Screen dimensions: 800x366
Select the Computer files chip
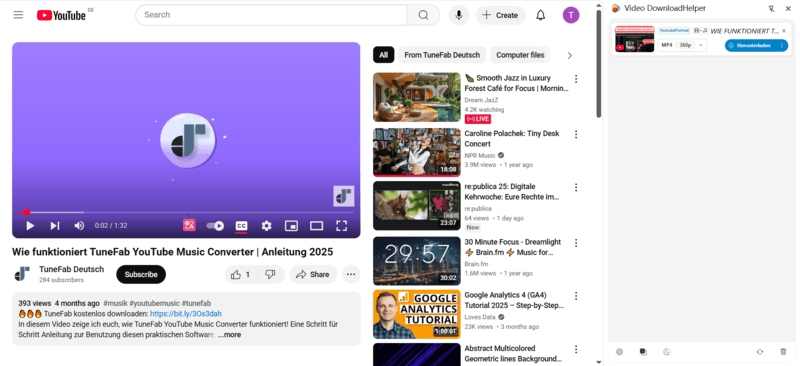click(x=520, y=55)
